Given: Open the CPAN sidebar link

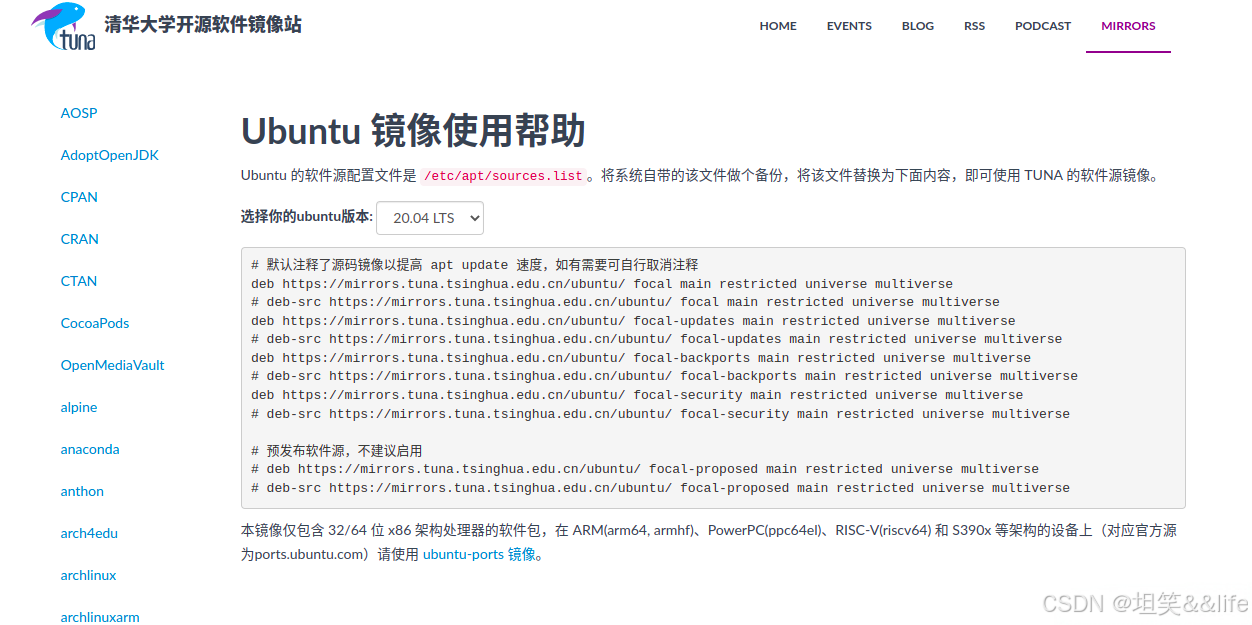Looking at the screenshot, I should coord(79,197).
